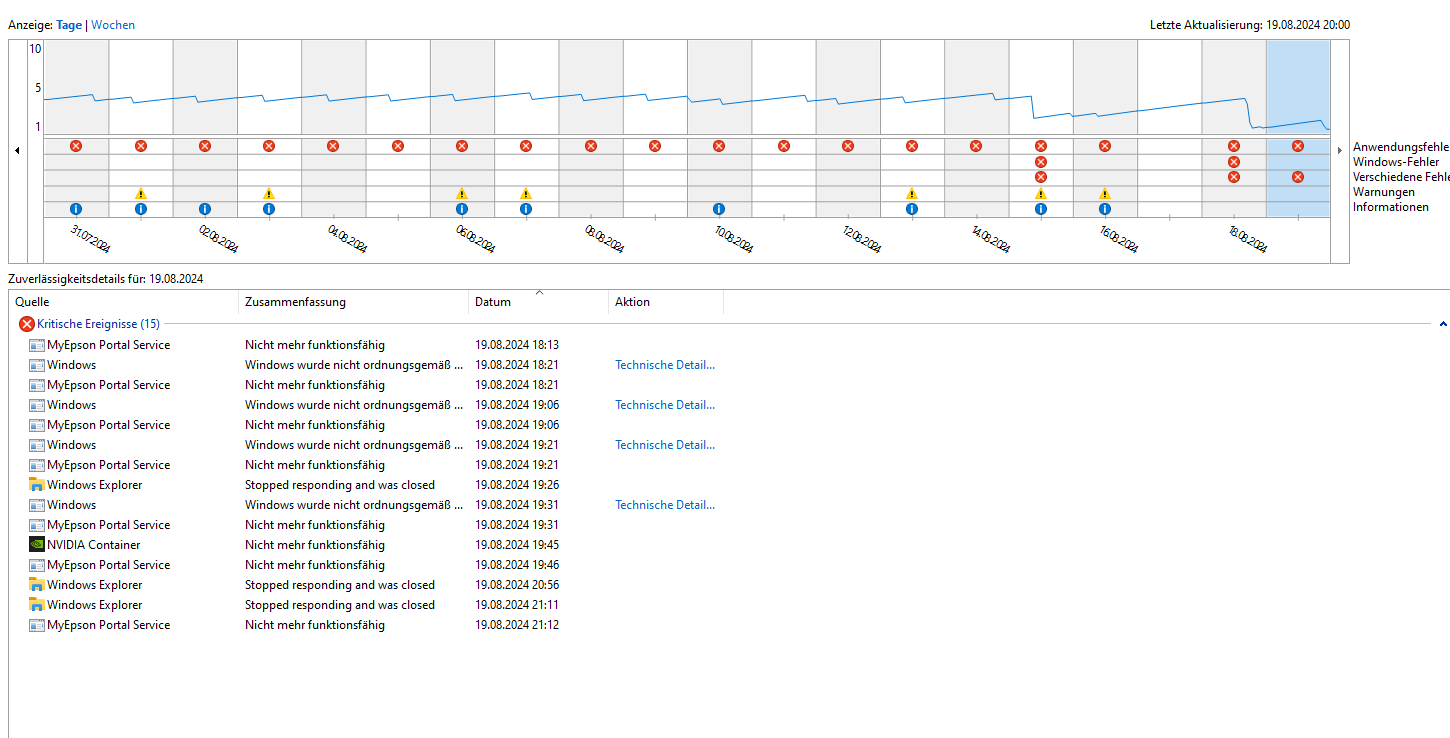Click red Kritische Ereignisse error icon

27,324
